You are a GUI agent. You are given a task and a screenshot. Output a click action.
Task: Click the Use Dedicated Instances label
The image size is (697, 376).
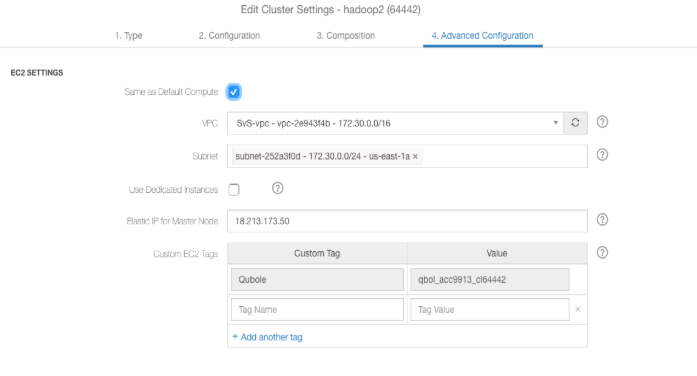click(x=173, y=190)
